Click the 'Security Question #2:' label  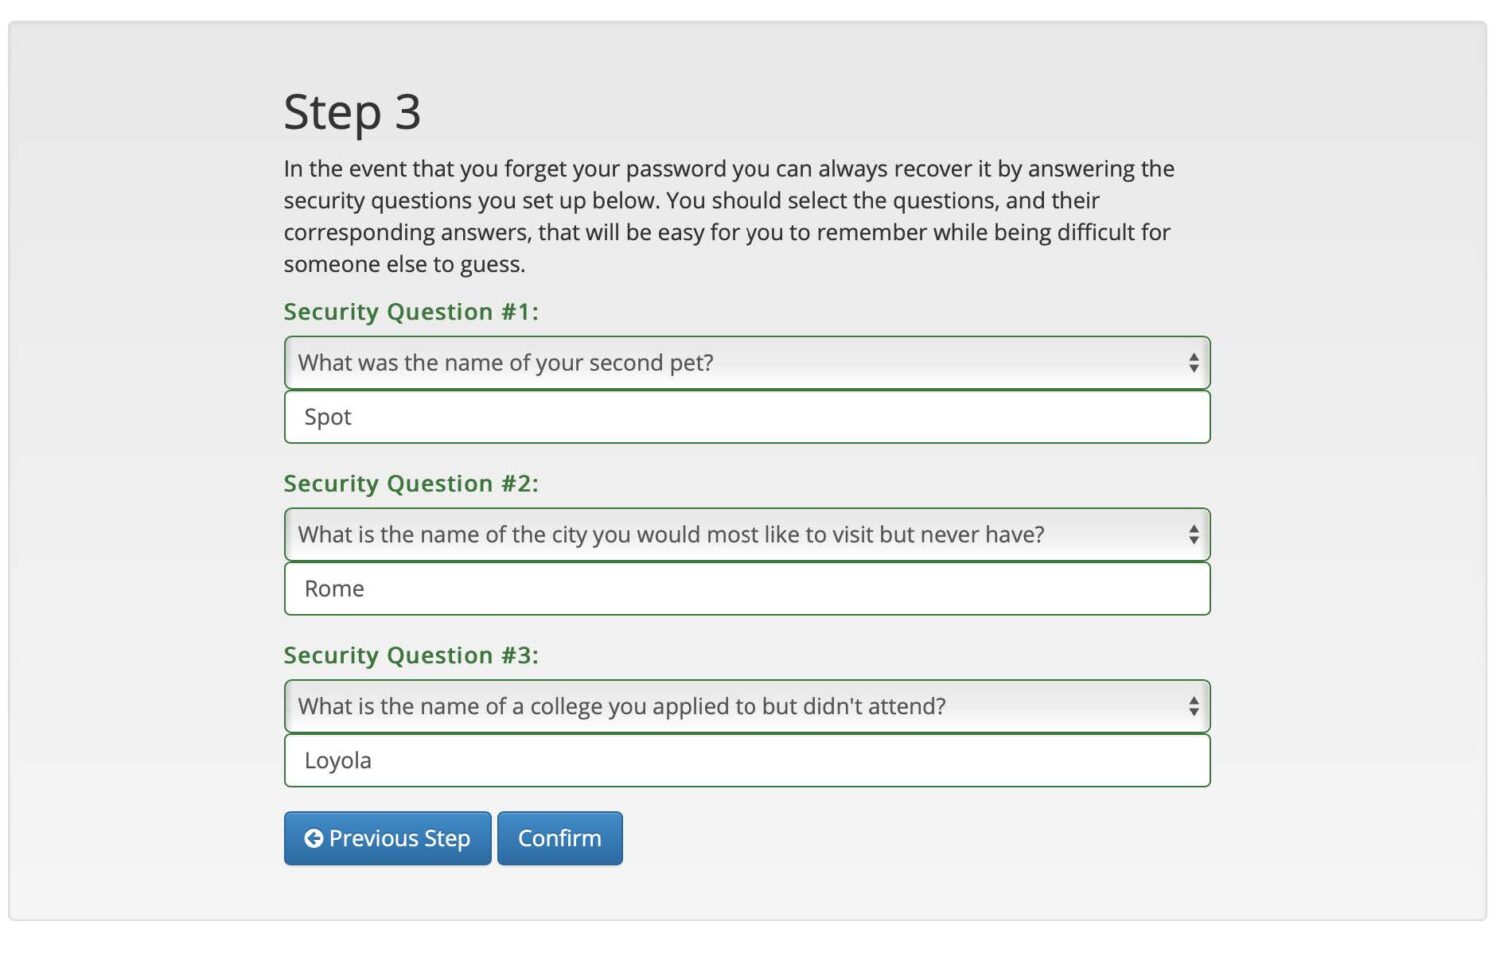(410, 484)
